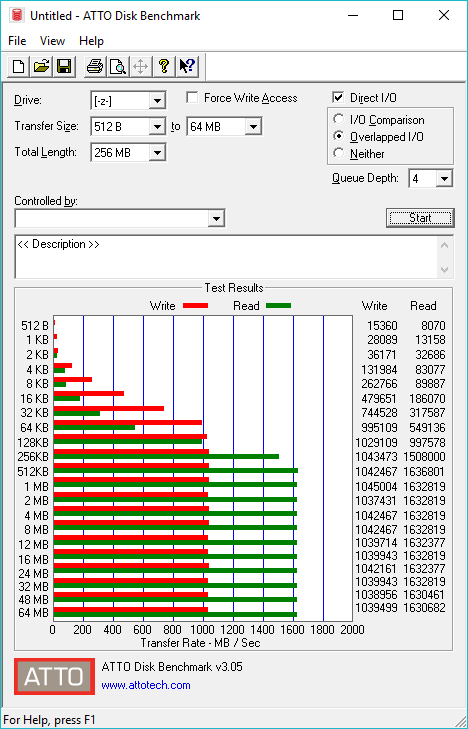
Task: Click the Start button
Action: coord(420,218)
